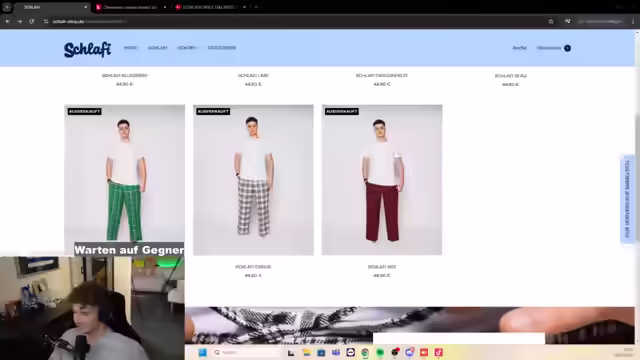Screen dimensions: 640x360
Task: Bookmark this page with the star icon
Action: [x=551, y=22]
